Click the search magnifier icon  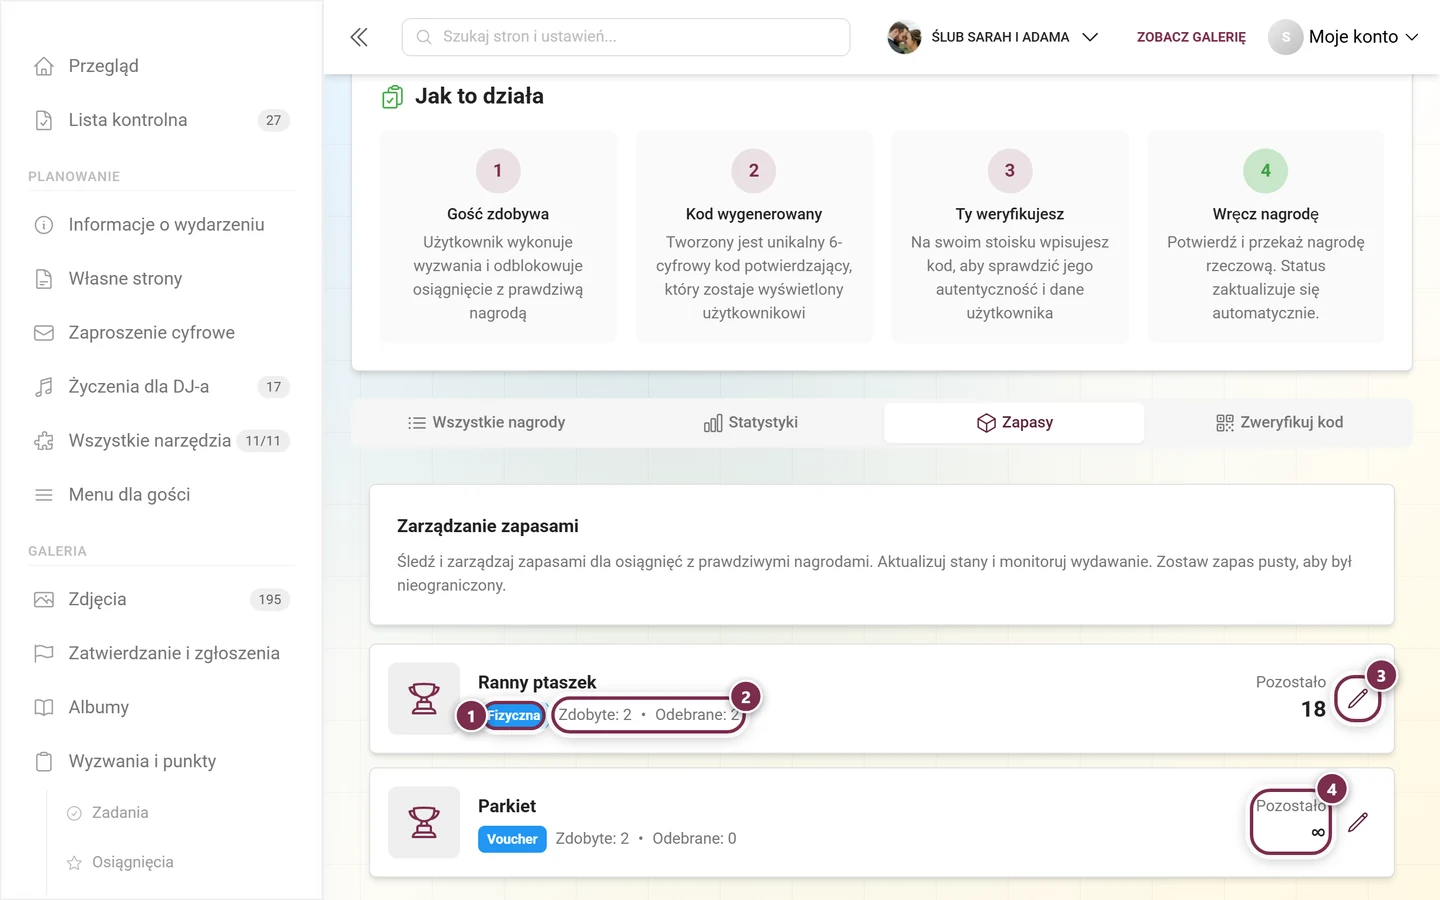click(x=424, y=37)
